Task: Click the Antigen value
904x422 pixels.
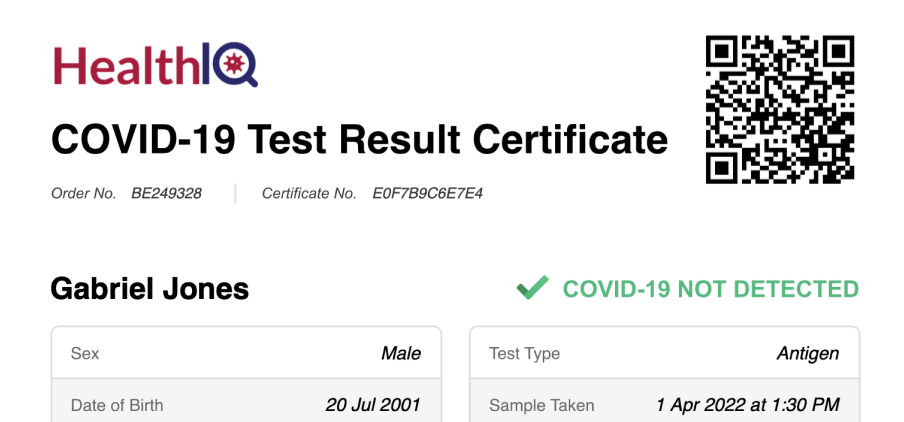Action: click(x=808, y=353)
